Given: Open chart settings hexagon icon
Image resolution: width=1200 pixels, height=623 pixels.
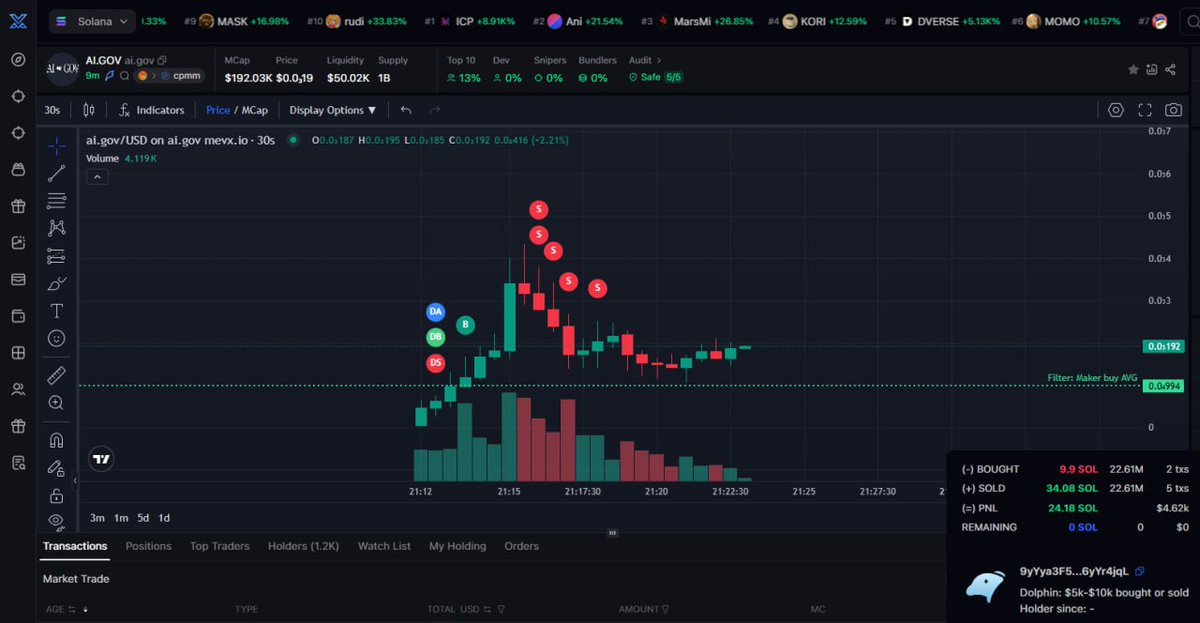Looking at the screenshot, I should click(1116, 110).
